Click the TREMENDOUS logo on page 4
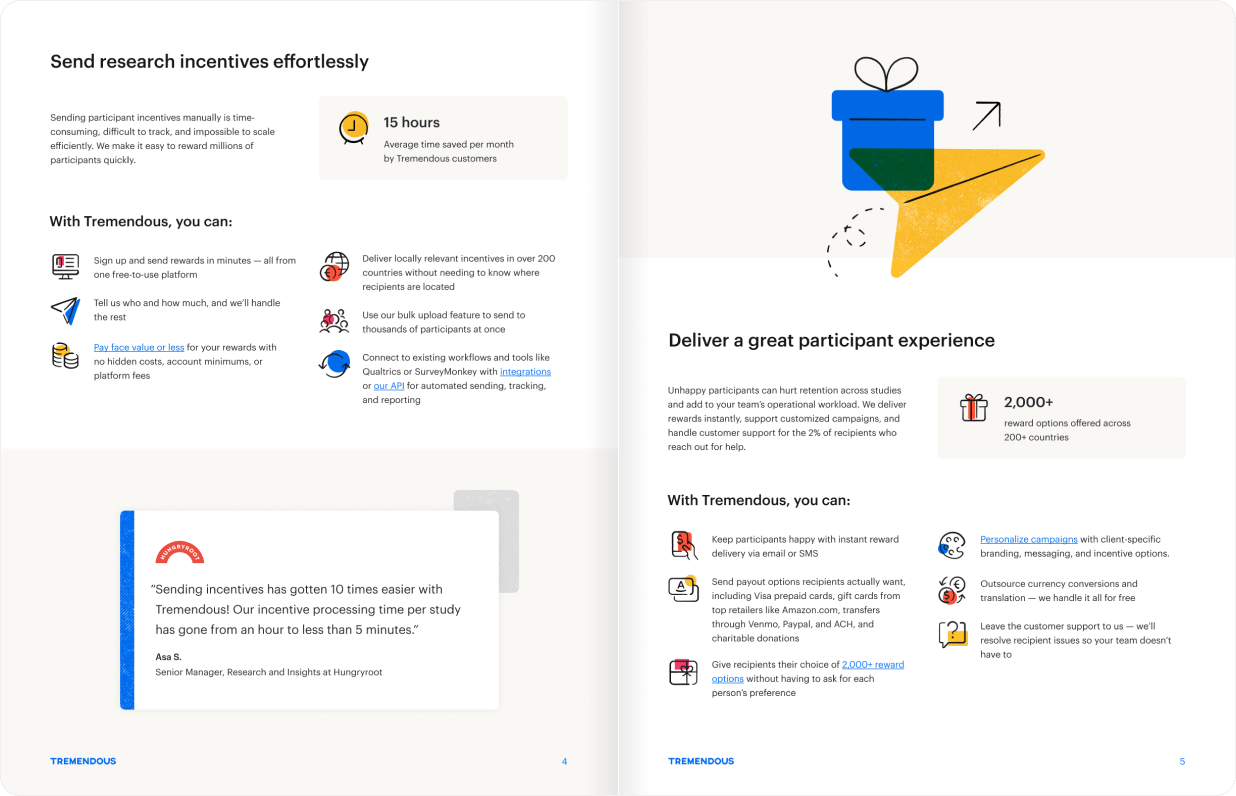Screen dimensions: 1236x796 pyautogui.click(x=83, y=761)
